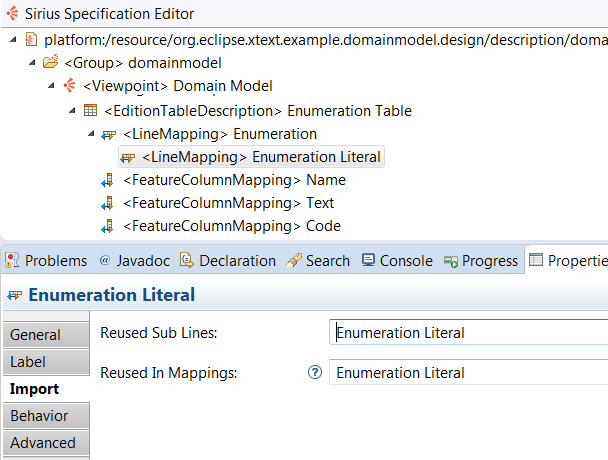Collapse the Group domainmodel node
Screen dimensions: 608x460
coord(32,63)
